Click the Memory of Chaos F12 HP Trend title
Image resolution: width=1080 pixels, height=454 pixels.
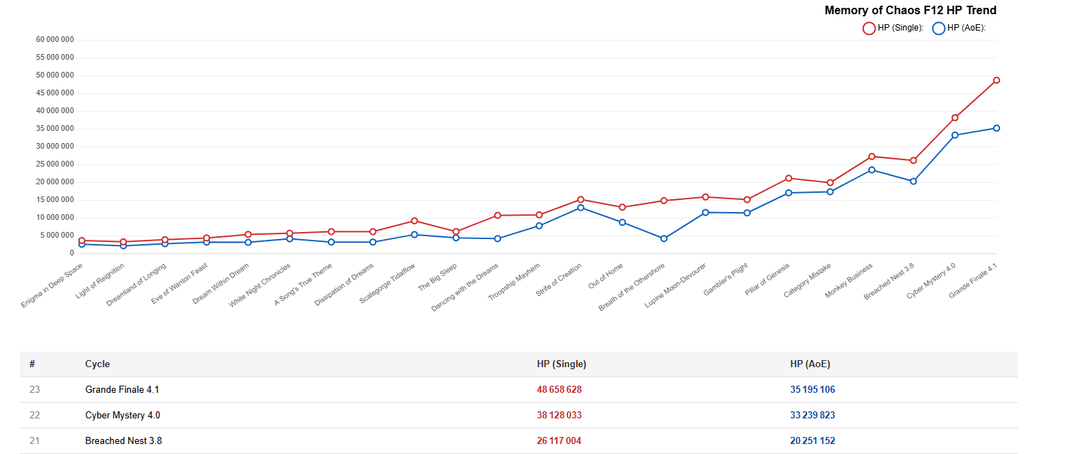(910, 10)
